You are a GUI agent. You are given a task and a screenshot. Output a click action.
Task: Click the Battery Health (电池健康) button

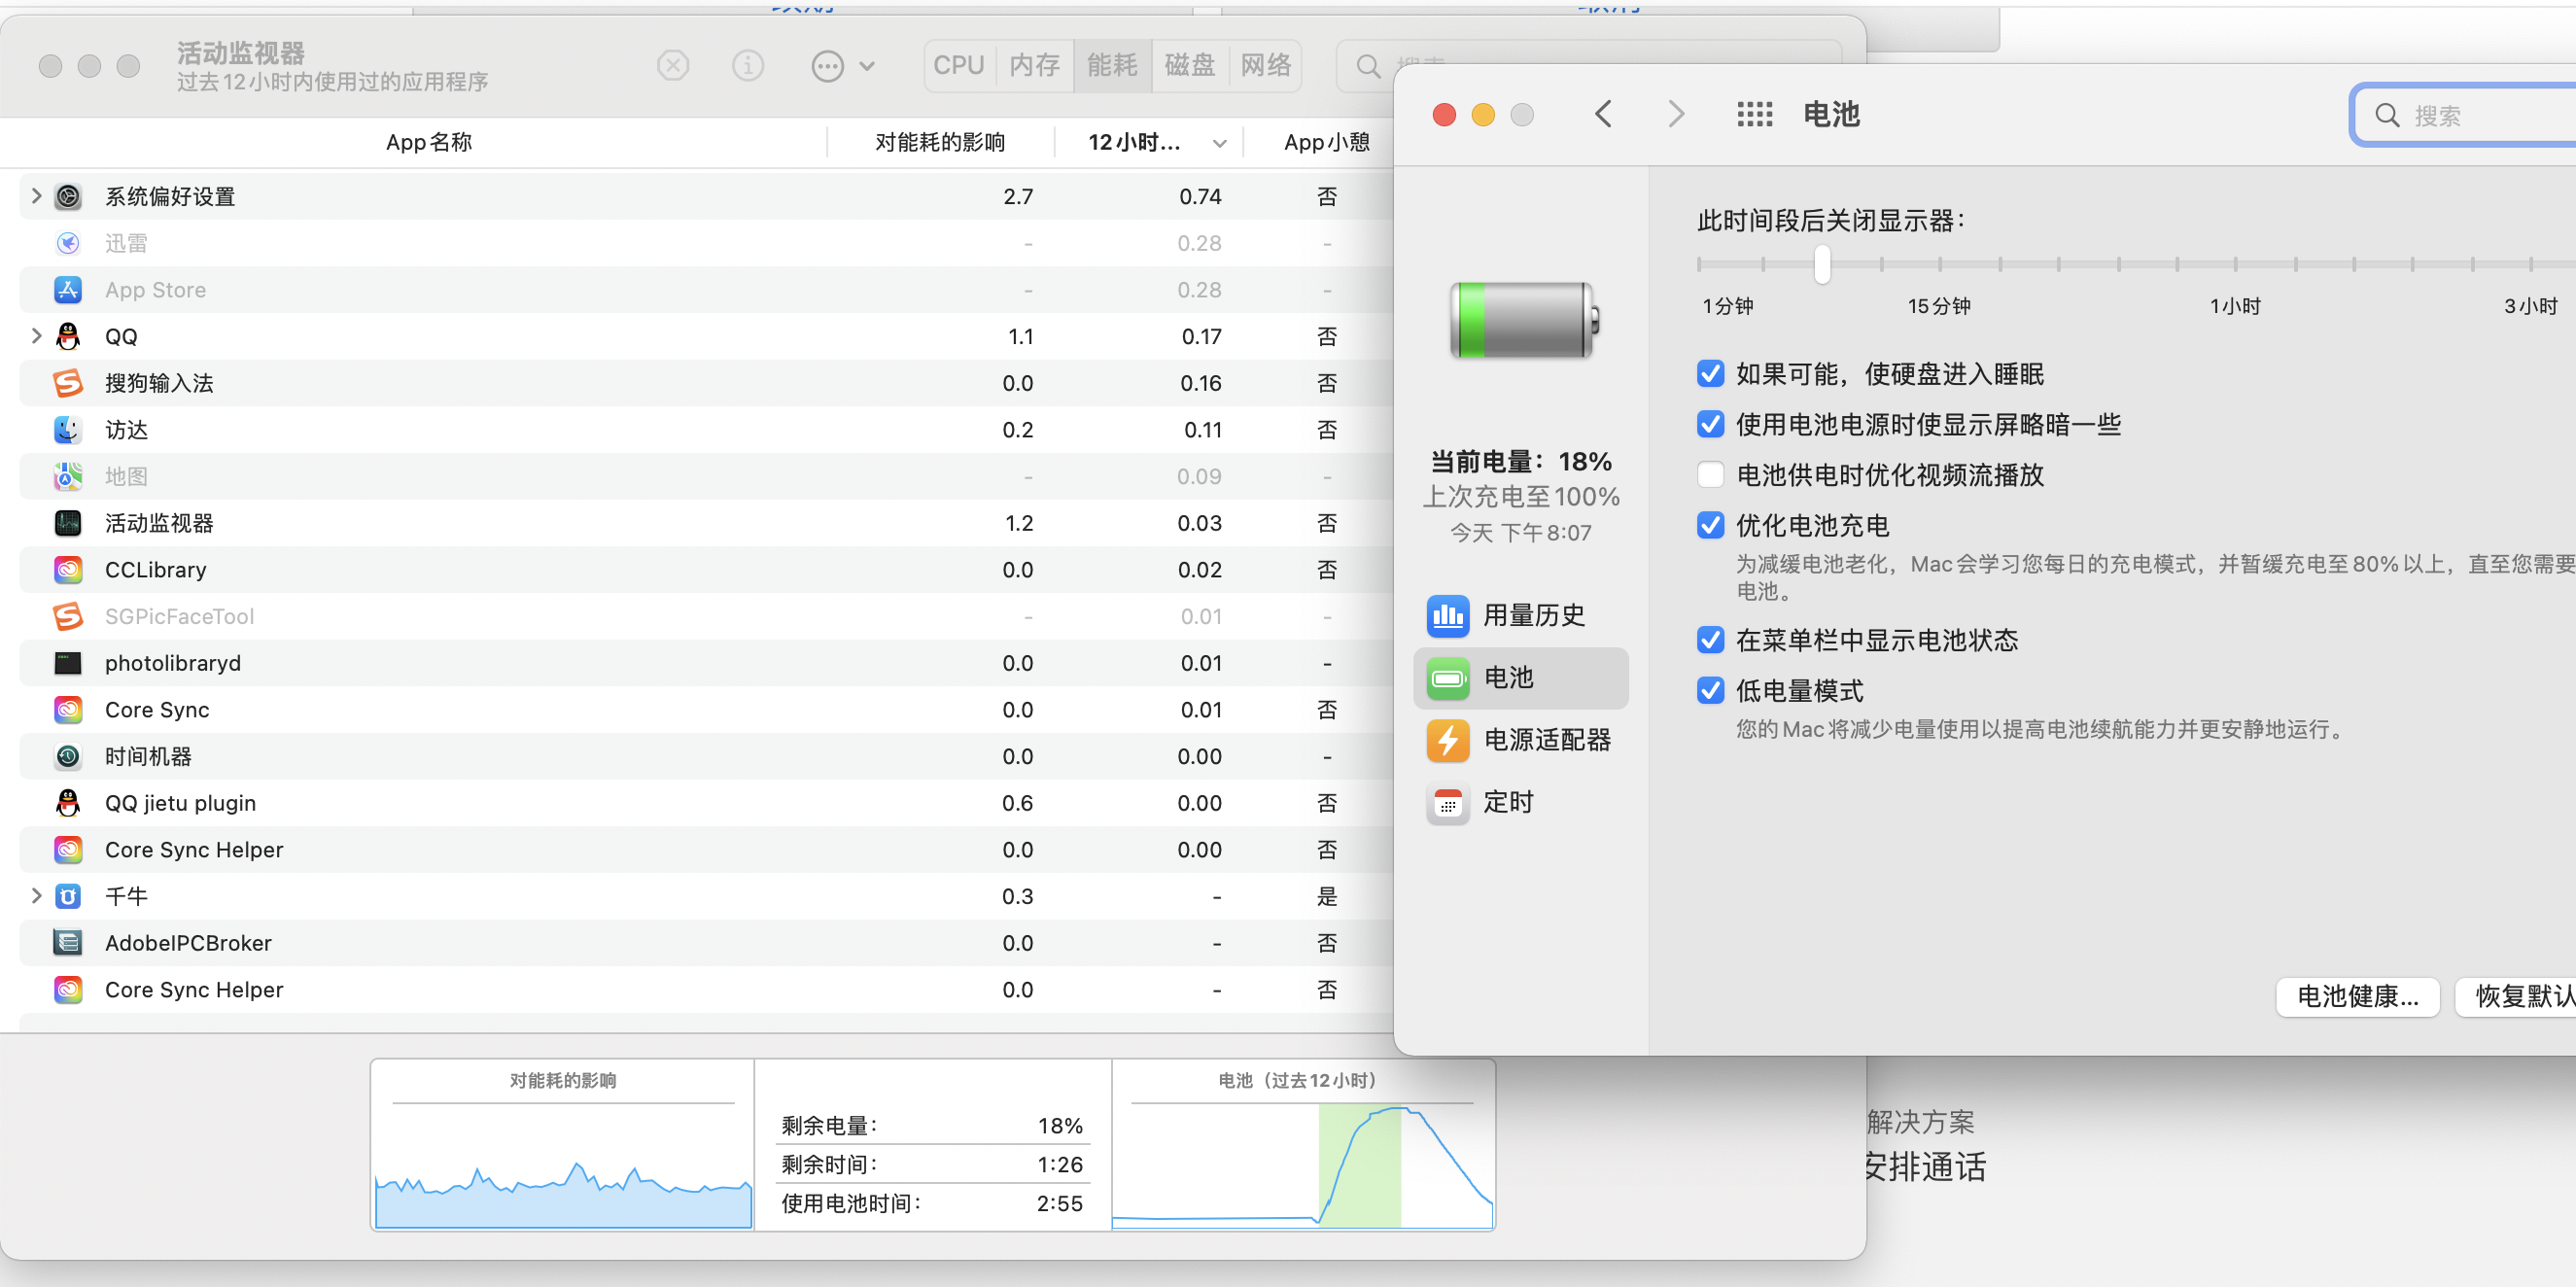[x=2357, y=996]
